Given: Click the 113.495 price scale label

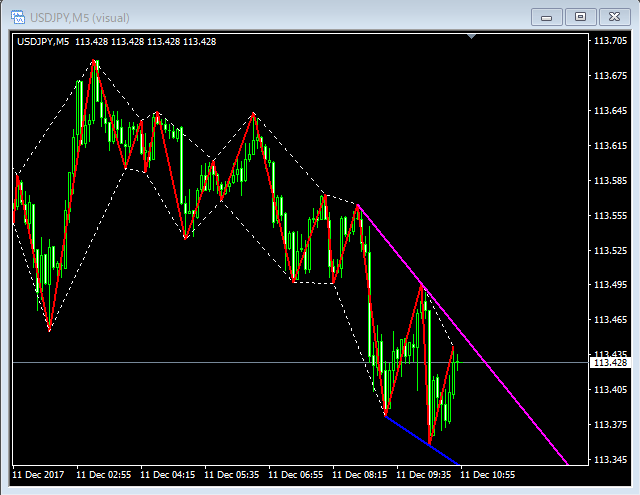Looking at the screenshot, I should [x=610, y=285].
